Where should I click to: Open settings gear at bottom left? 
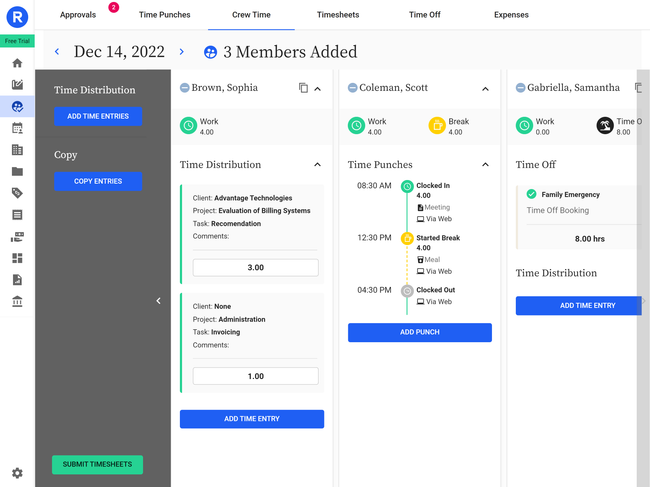pos(17,473)
